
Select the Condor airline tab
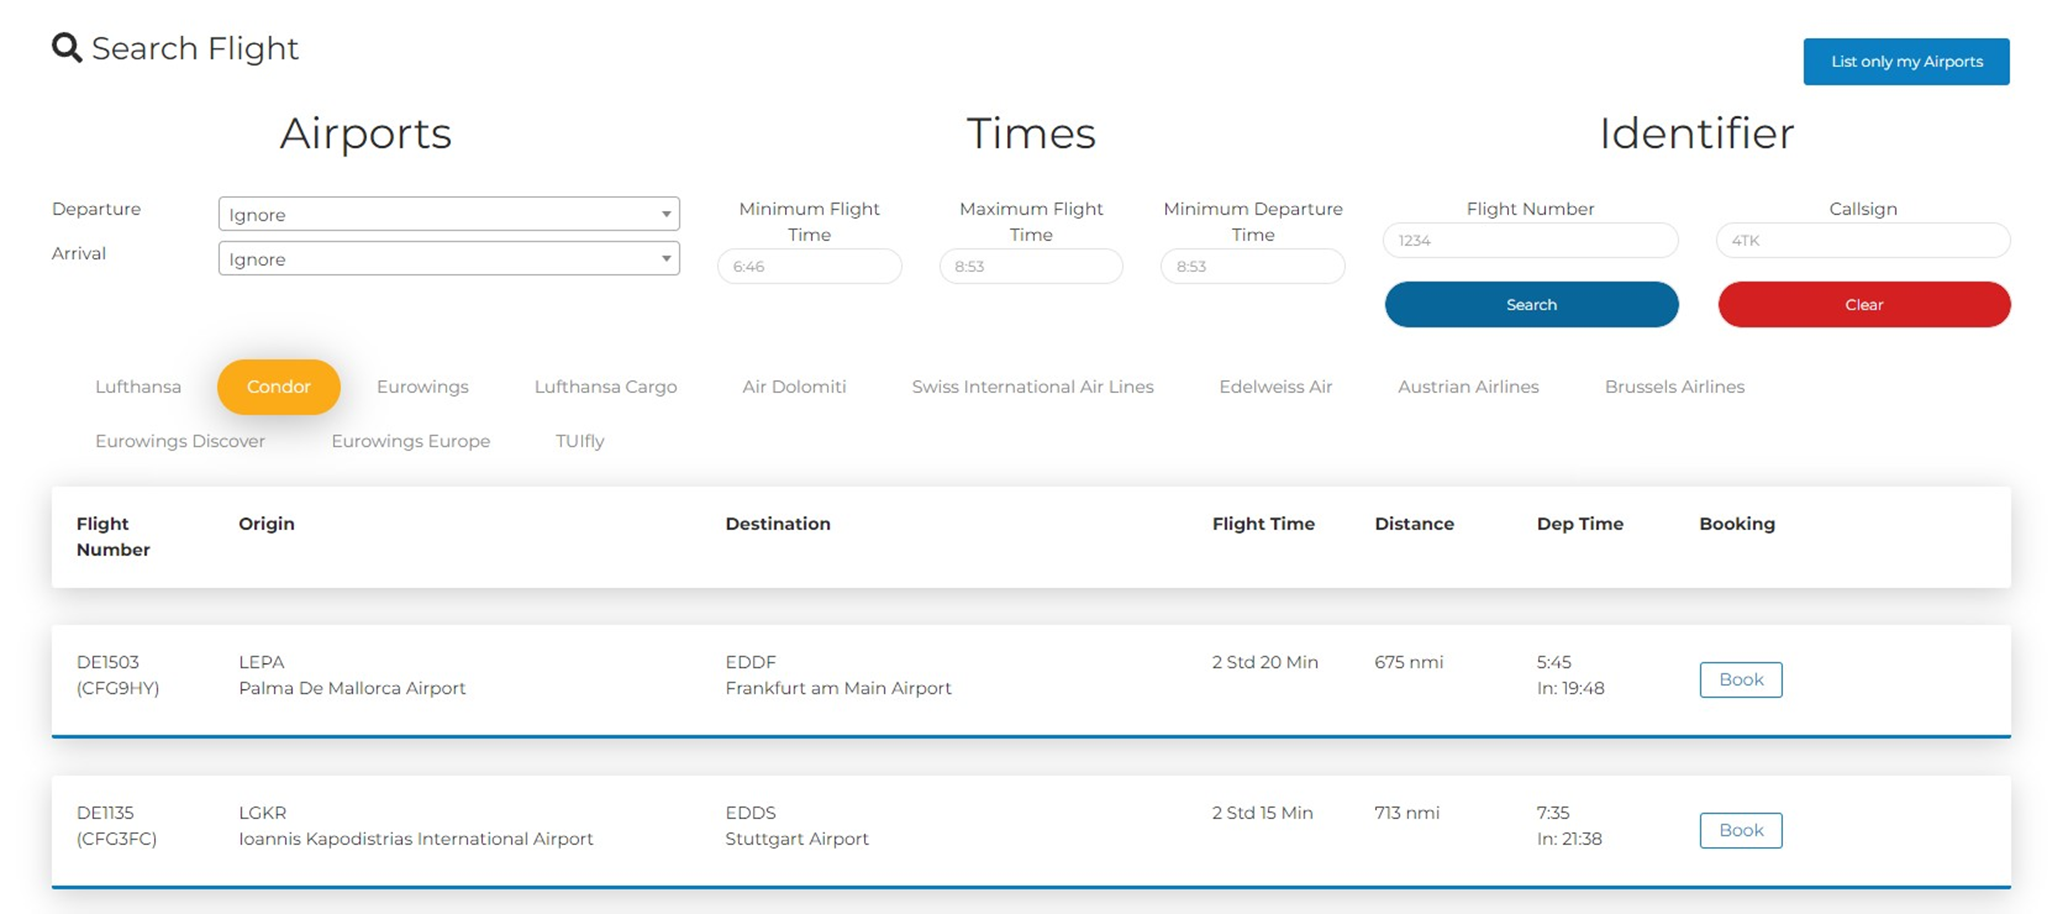[278, 387]
